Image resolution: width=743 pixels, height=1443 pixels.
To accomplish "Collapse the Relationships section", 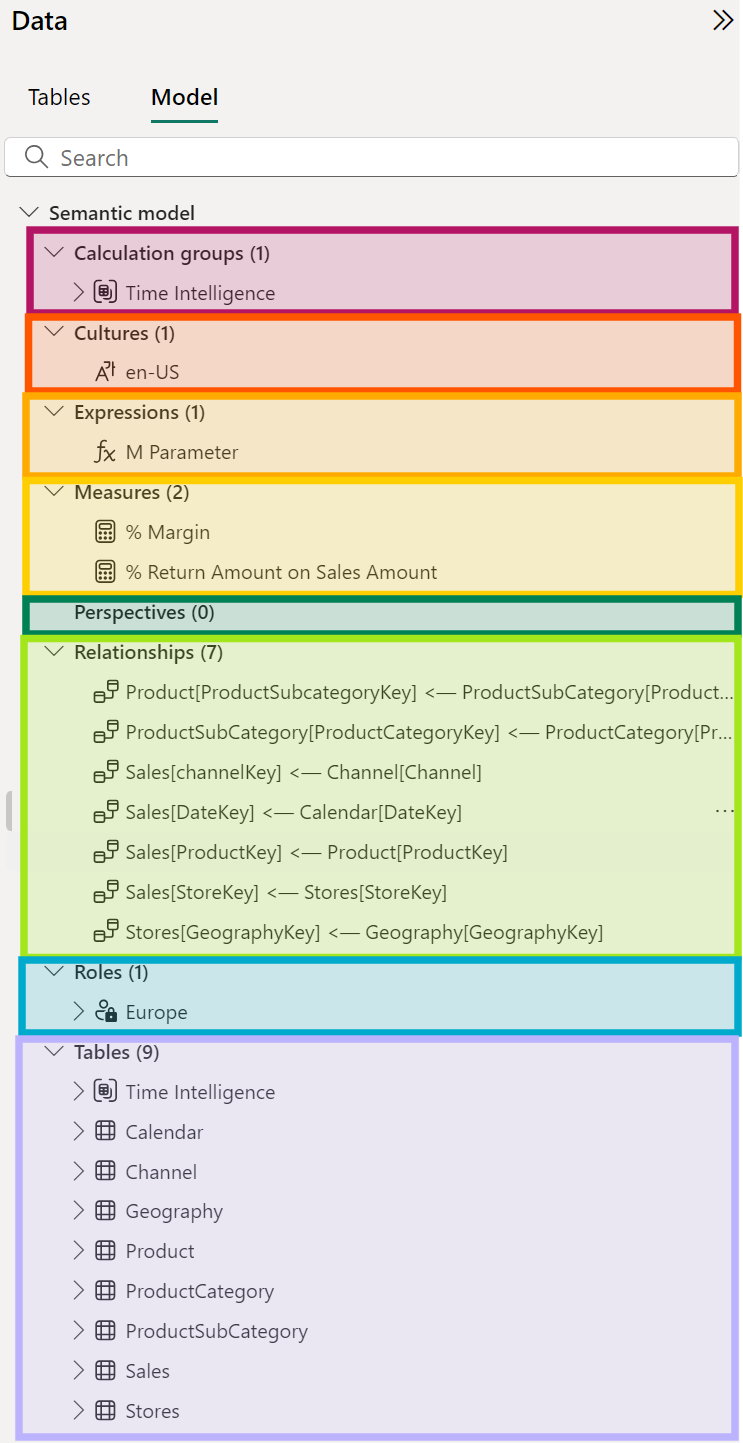I will tap(54, 652).
